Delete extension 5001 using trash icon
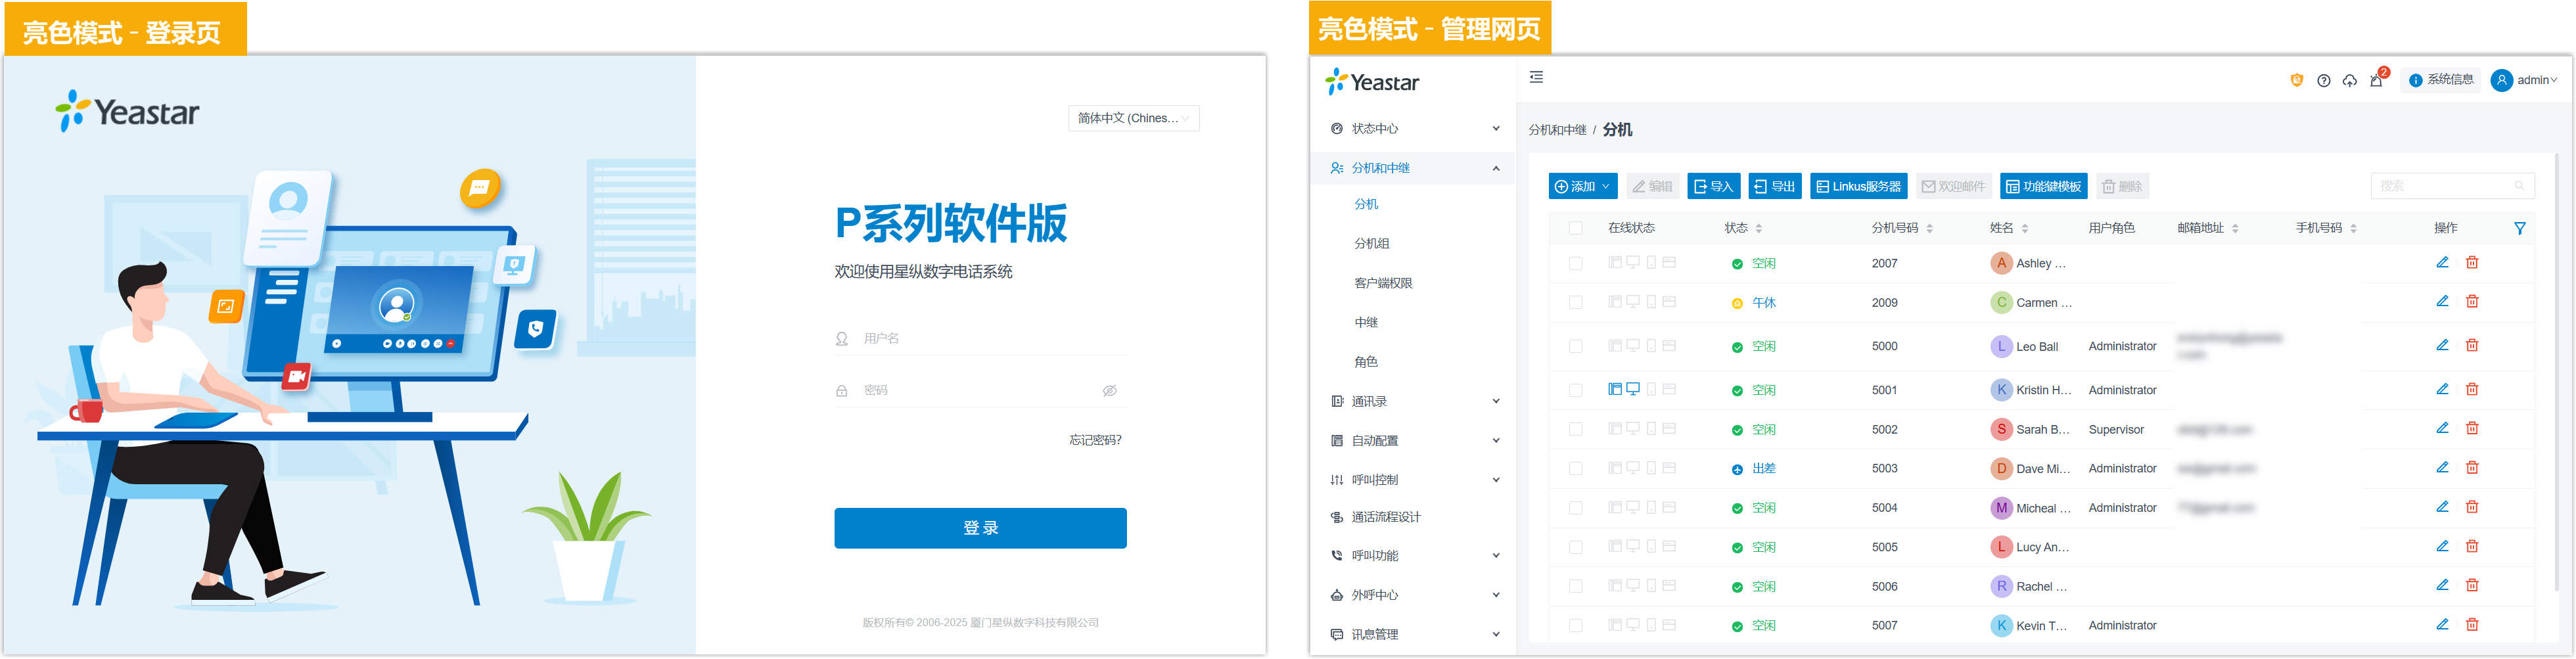Viewport: 2576px width, 659px height. (x=2471, y=389)
